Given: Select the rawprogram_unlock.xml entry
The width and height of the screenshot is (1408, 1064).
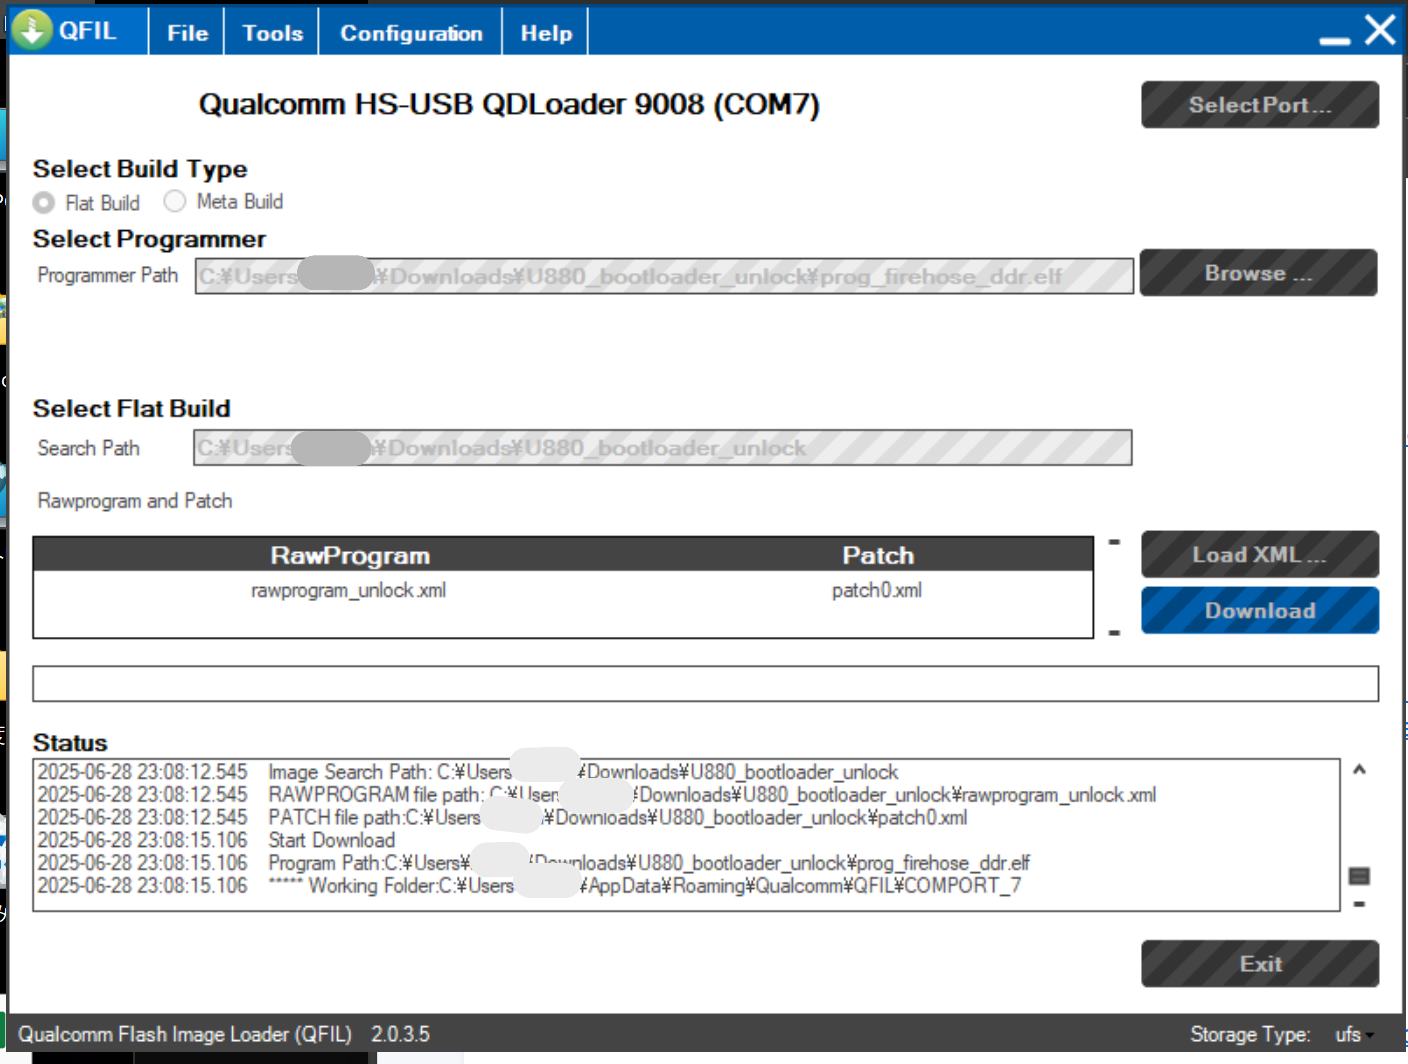Looking at the screenshot, I should pos(348,590).
